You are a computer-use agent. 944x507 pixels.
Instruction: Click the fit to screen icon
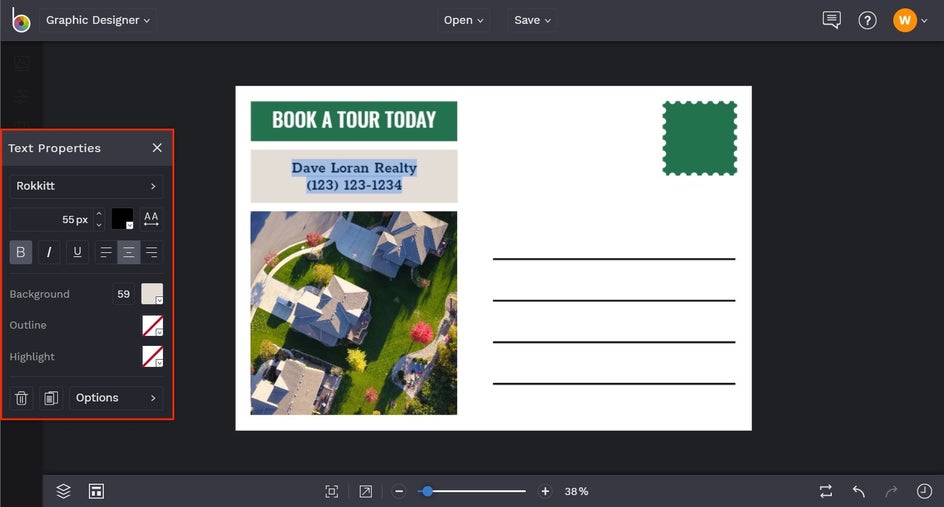click(x=332, y=491)
